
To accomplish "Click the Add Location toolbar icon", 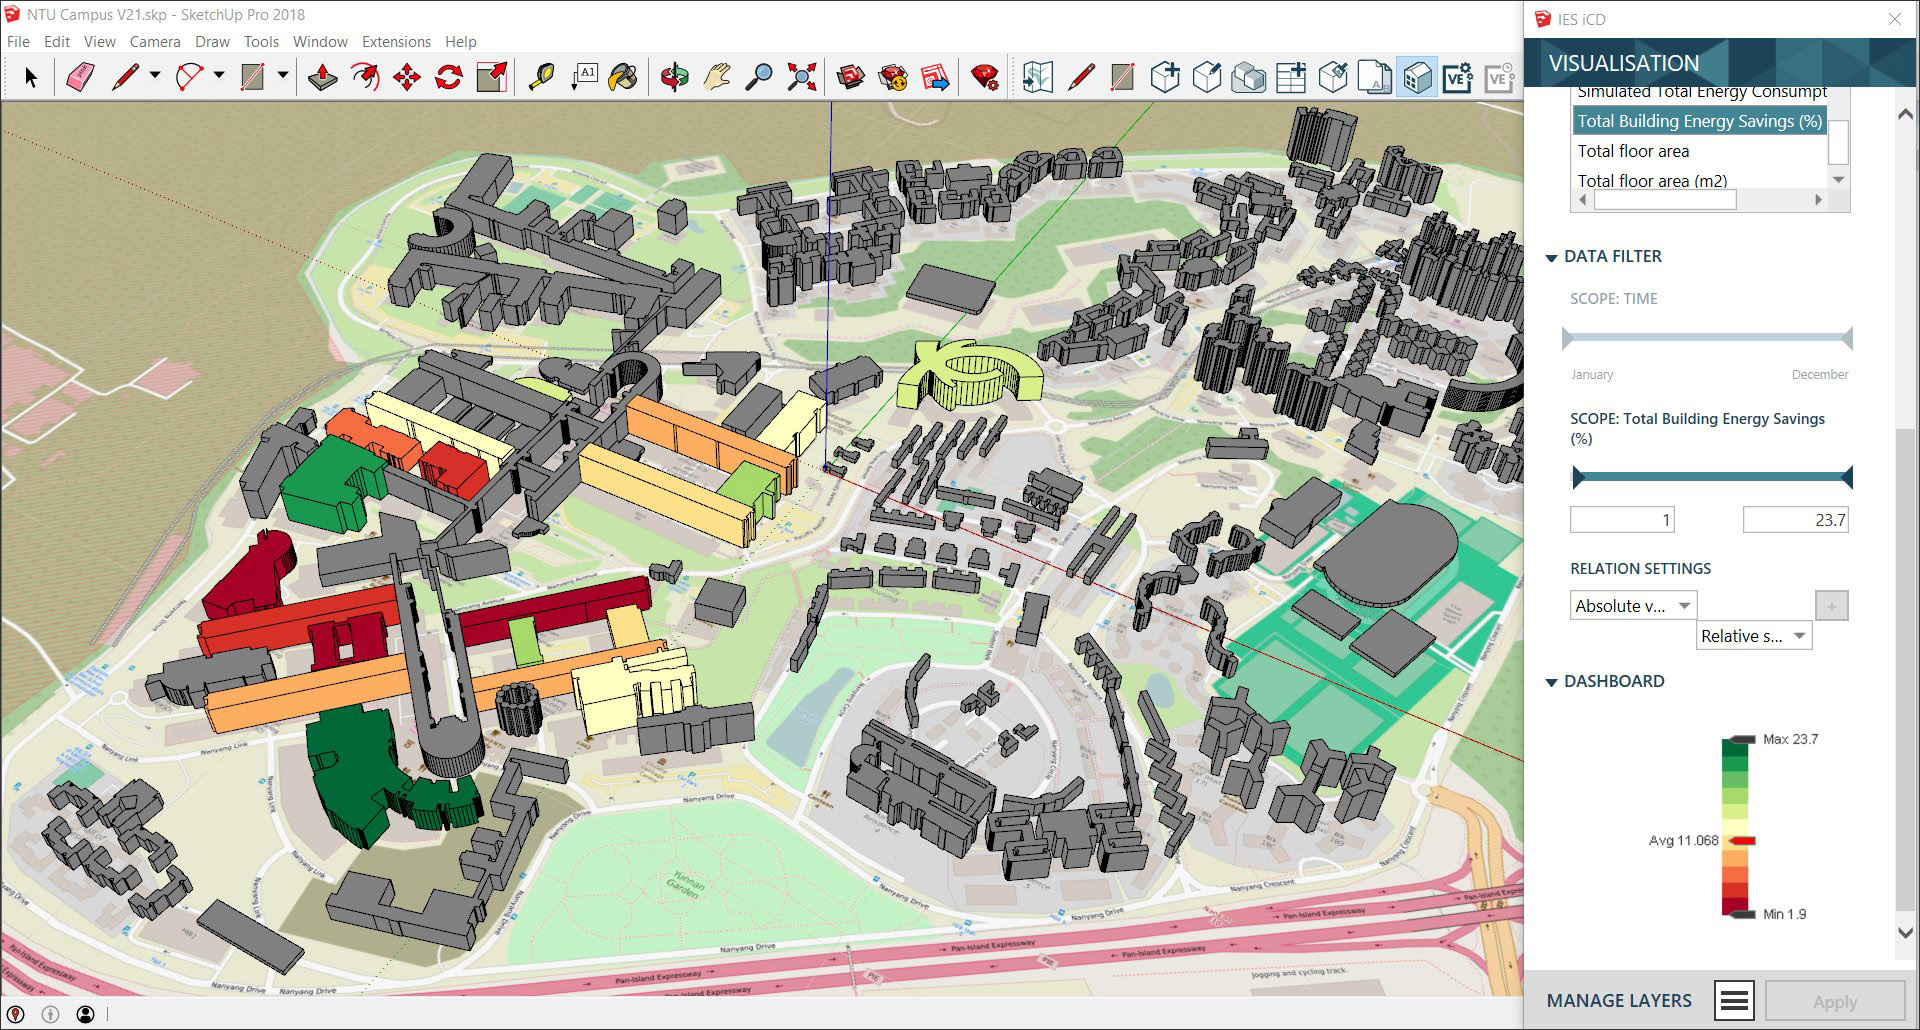I will [1038, 76].
